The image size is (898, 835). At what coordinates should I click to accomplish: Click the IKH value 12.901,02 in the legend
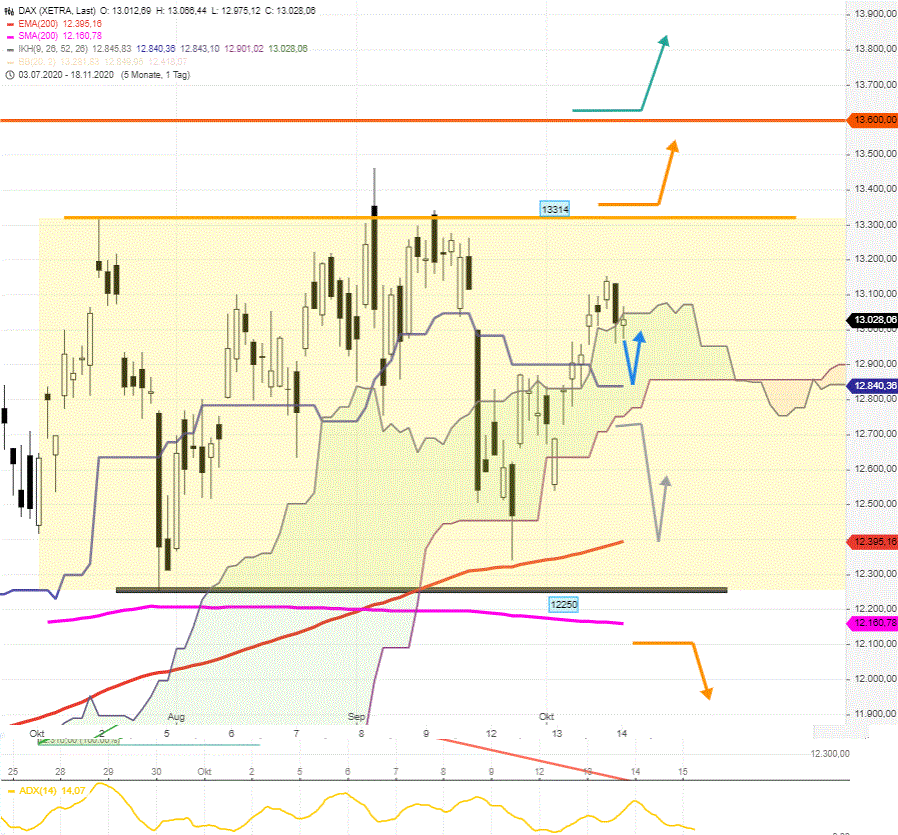pyautogui.click(x=244, y=49)
